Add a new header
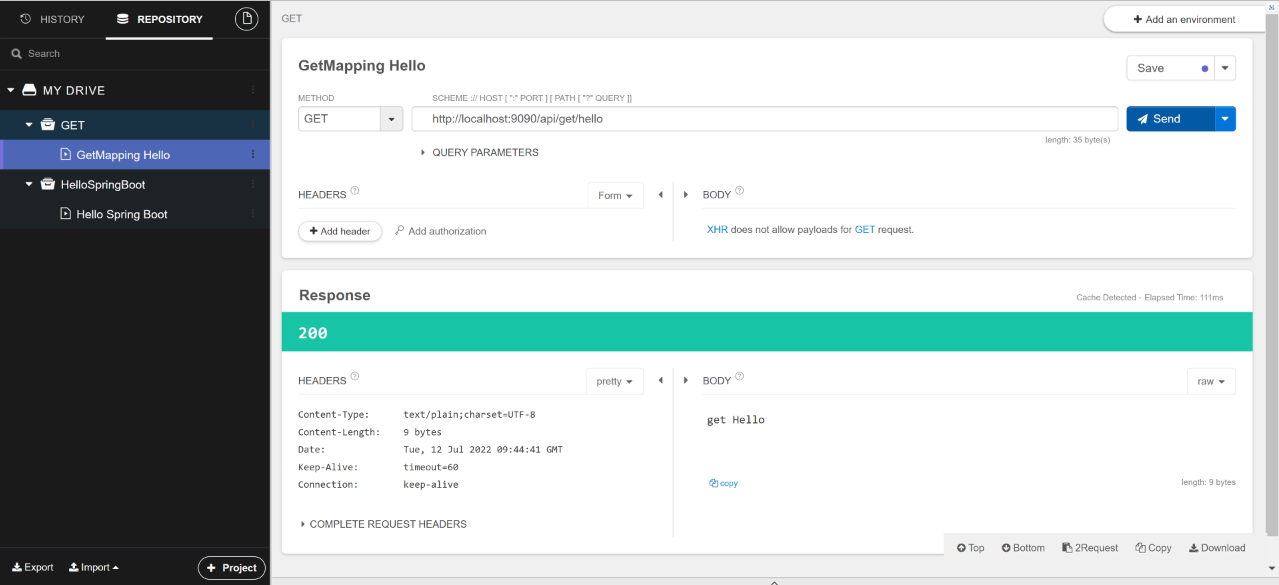Viewport: 1279px width, 585px height. (340, 231)
